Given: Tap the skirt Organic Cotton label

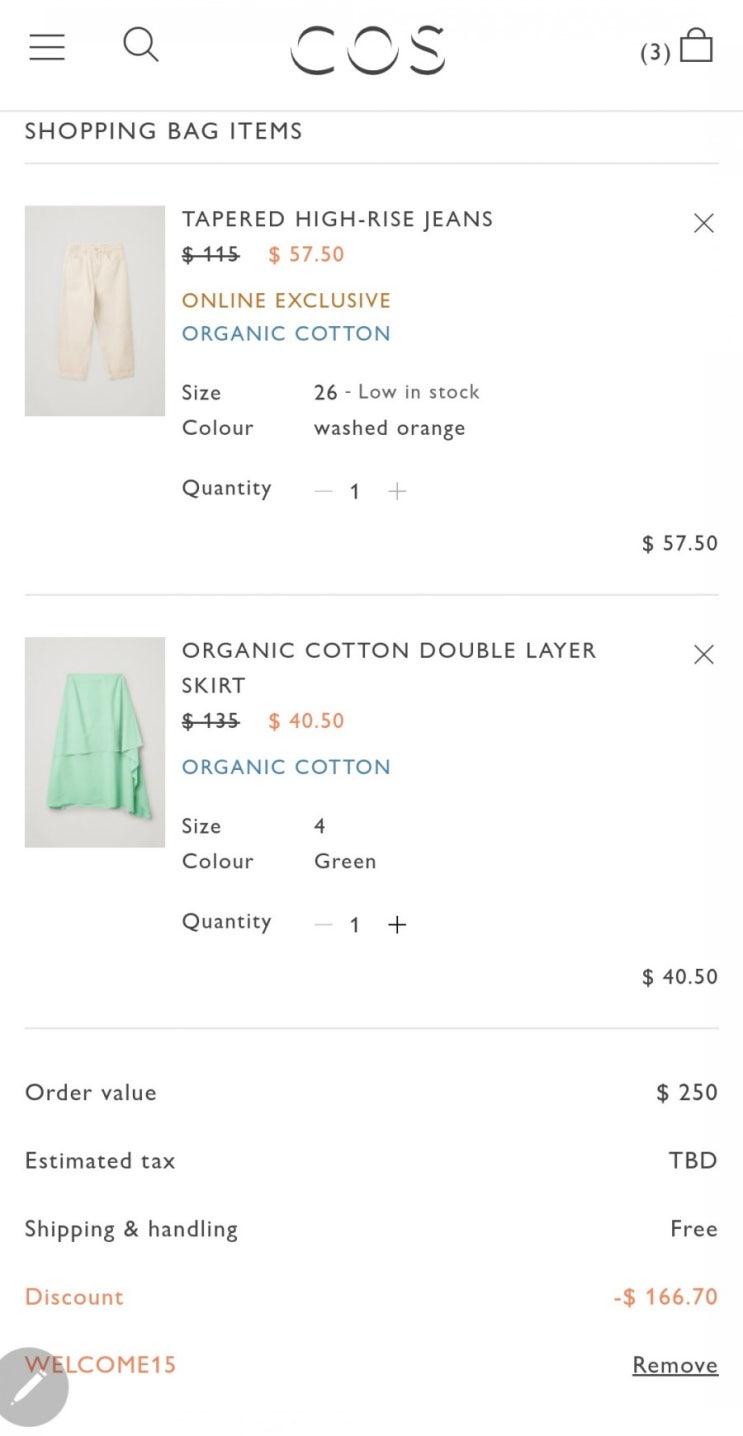Looking at the screenshot, I should pyautogui.click(x=286, y=767).
